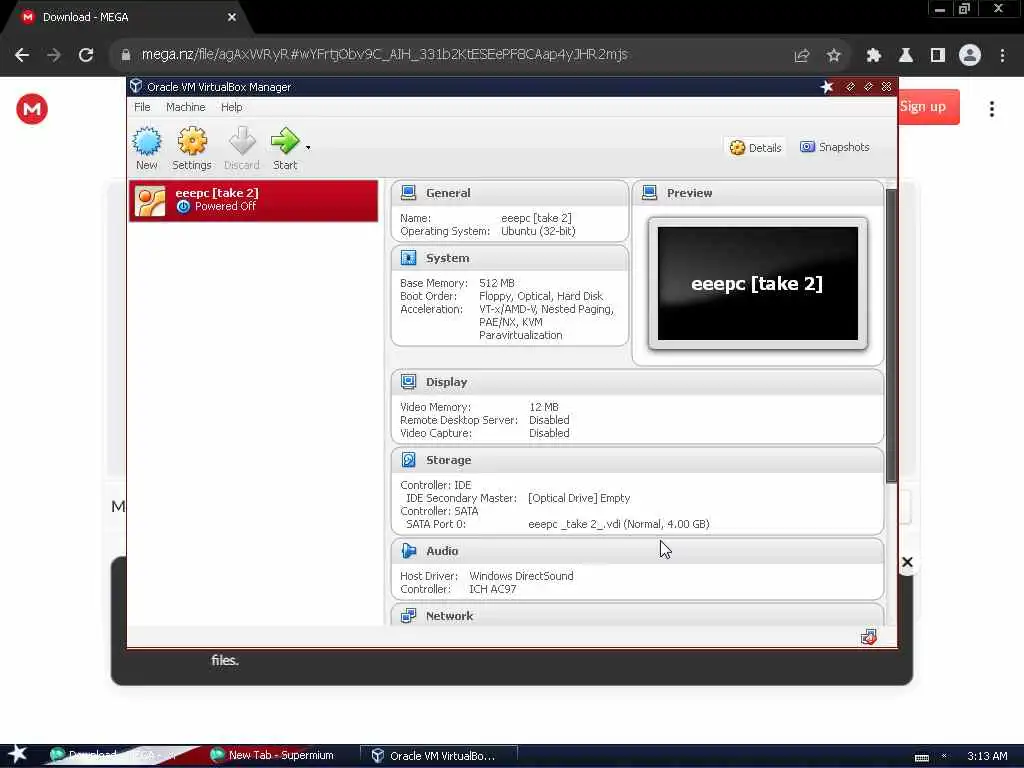Viewport: 1024px width, 768px height.
Task: Click the taskbar start star icon
Action: [18, 754]
